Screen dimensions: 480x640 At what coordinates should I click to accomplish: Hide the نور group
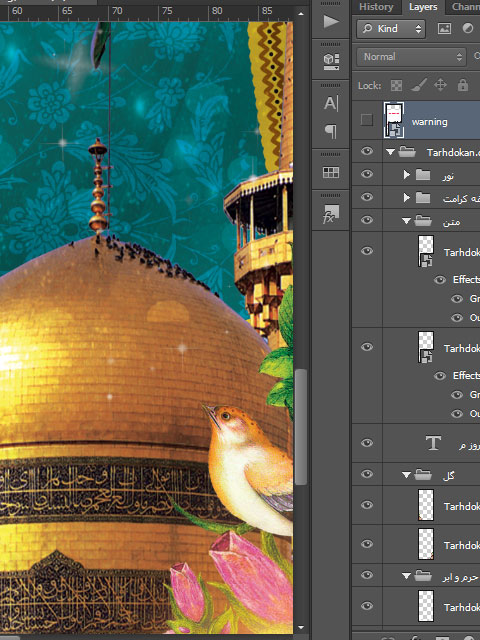367,174
